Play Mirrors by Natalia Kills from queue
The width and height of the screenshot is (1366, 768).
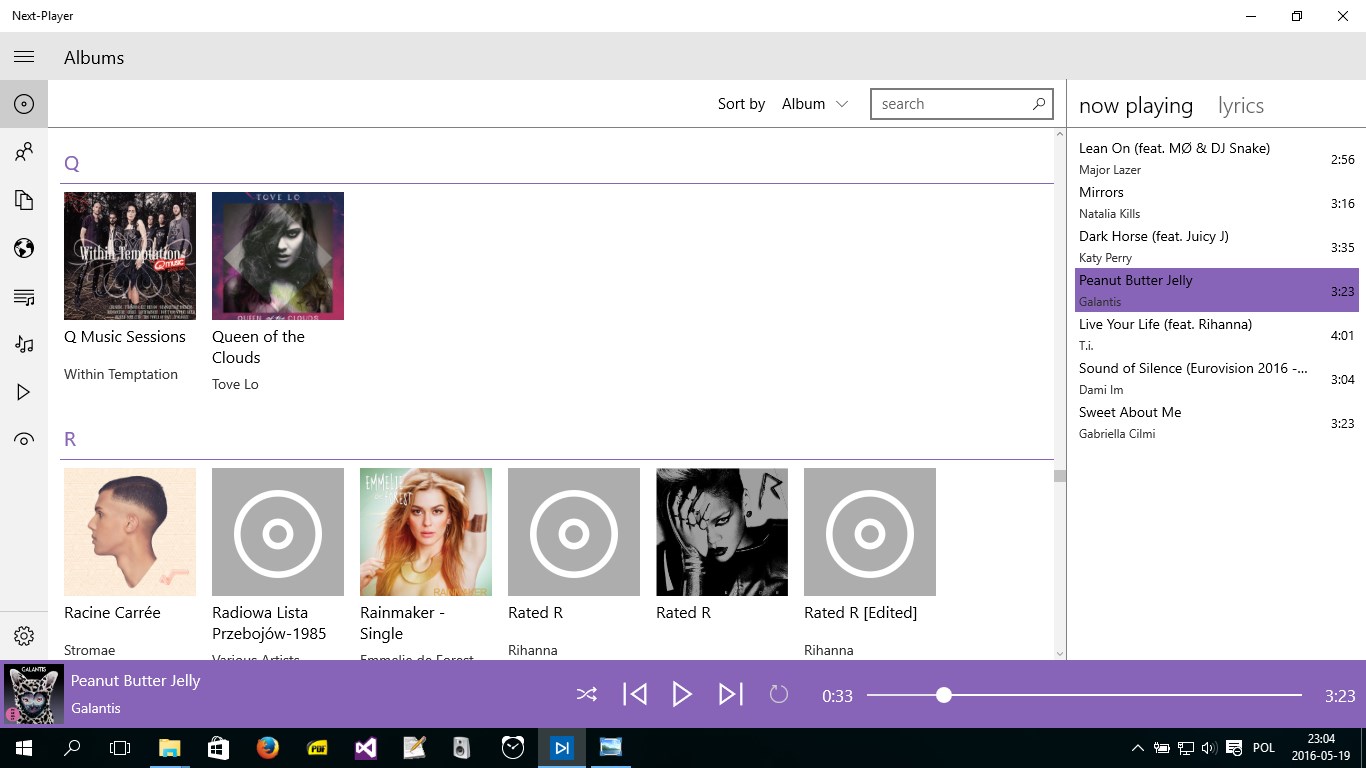click(x=1216, y=202)
